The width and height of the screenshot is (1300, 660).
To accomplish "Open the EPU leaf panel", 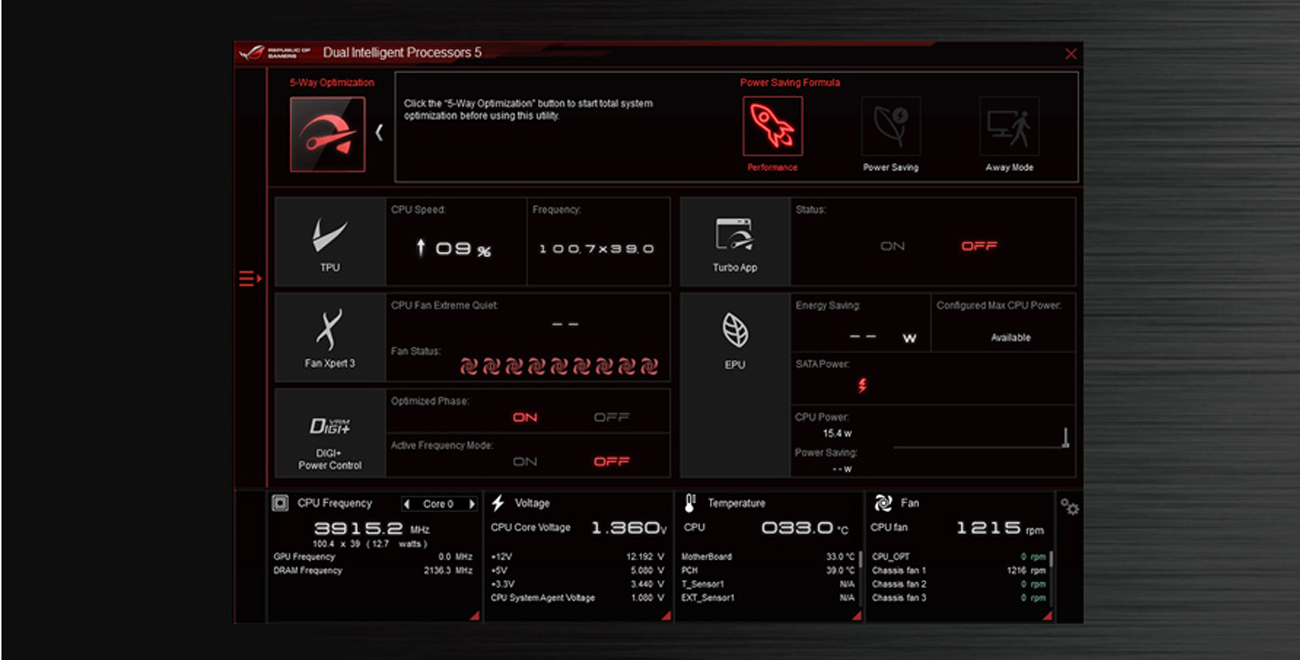I will (735, 386).
